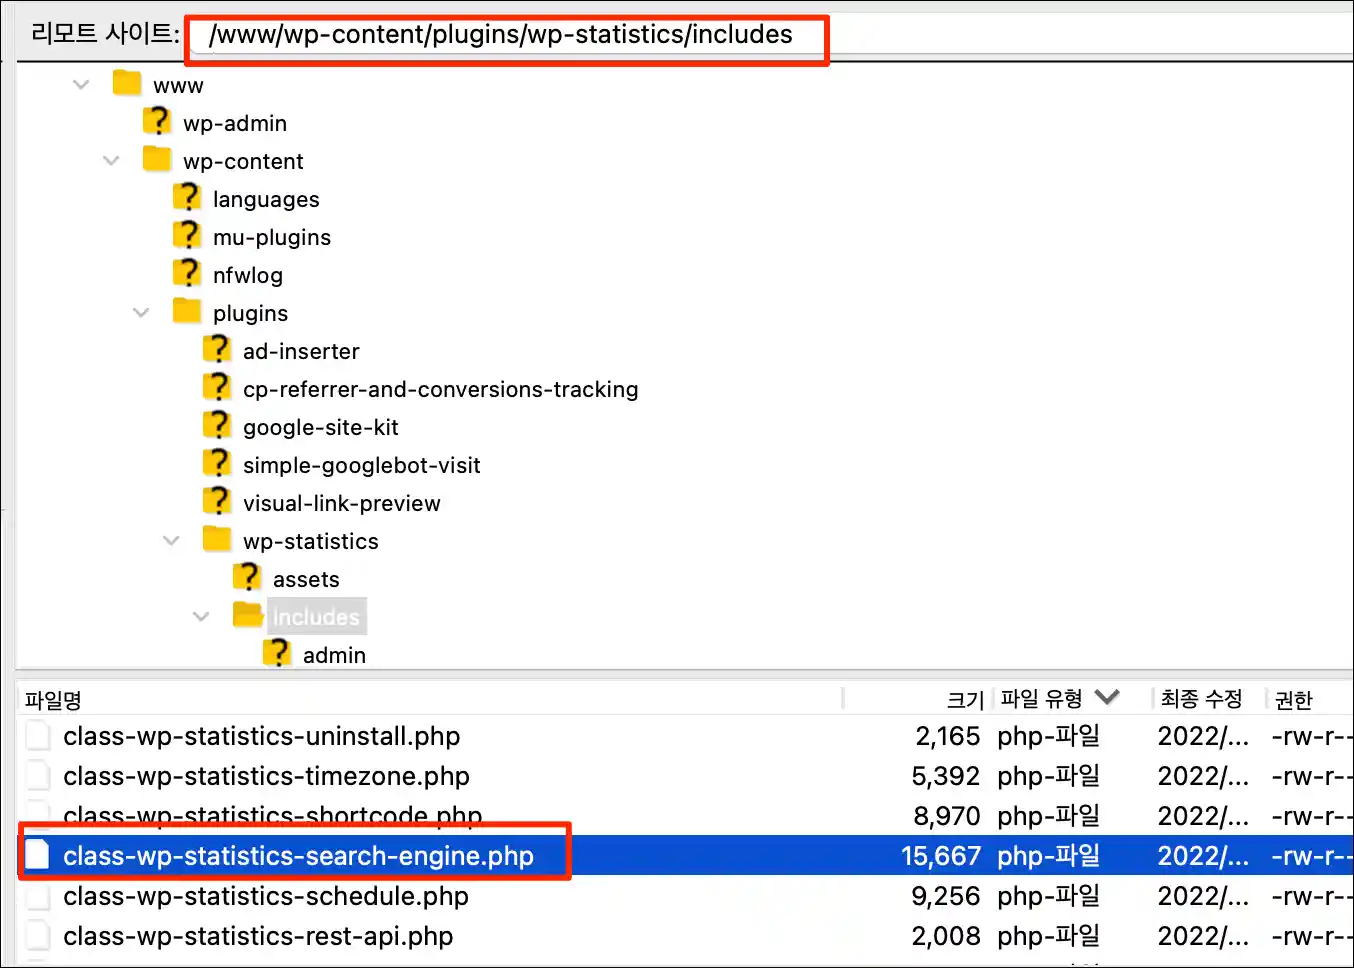Select the mu-plugins tree label
Screen dimensions: 1354x968
point(272,238)
